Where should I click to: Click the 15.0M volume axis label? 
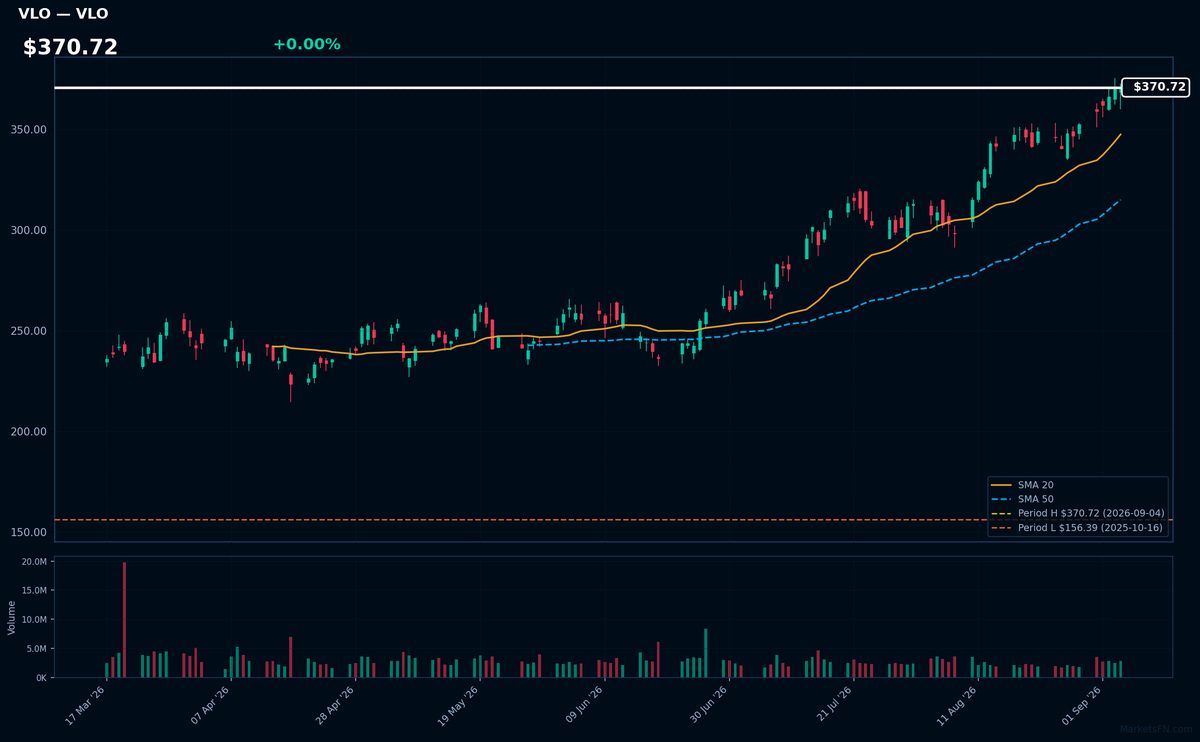point(34,591)
